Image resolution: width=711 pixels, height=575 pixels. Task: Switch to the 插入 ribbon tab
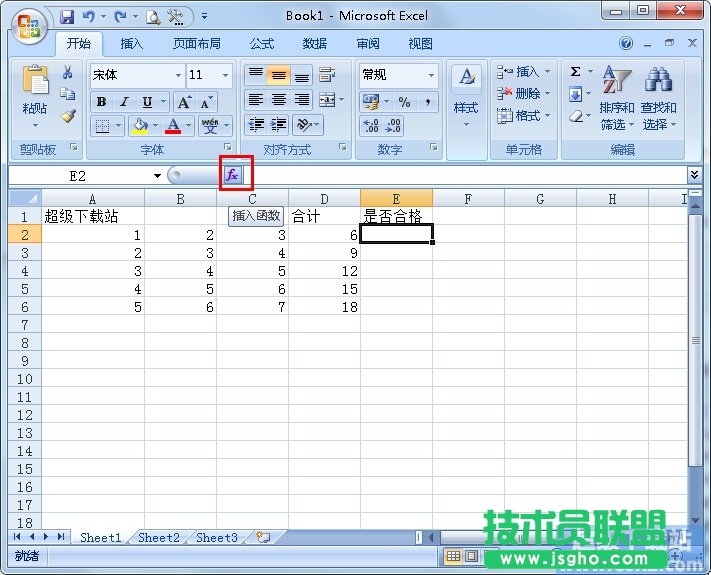point(131,44)
